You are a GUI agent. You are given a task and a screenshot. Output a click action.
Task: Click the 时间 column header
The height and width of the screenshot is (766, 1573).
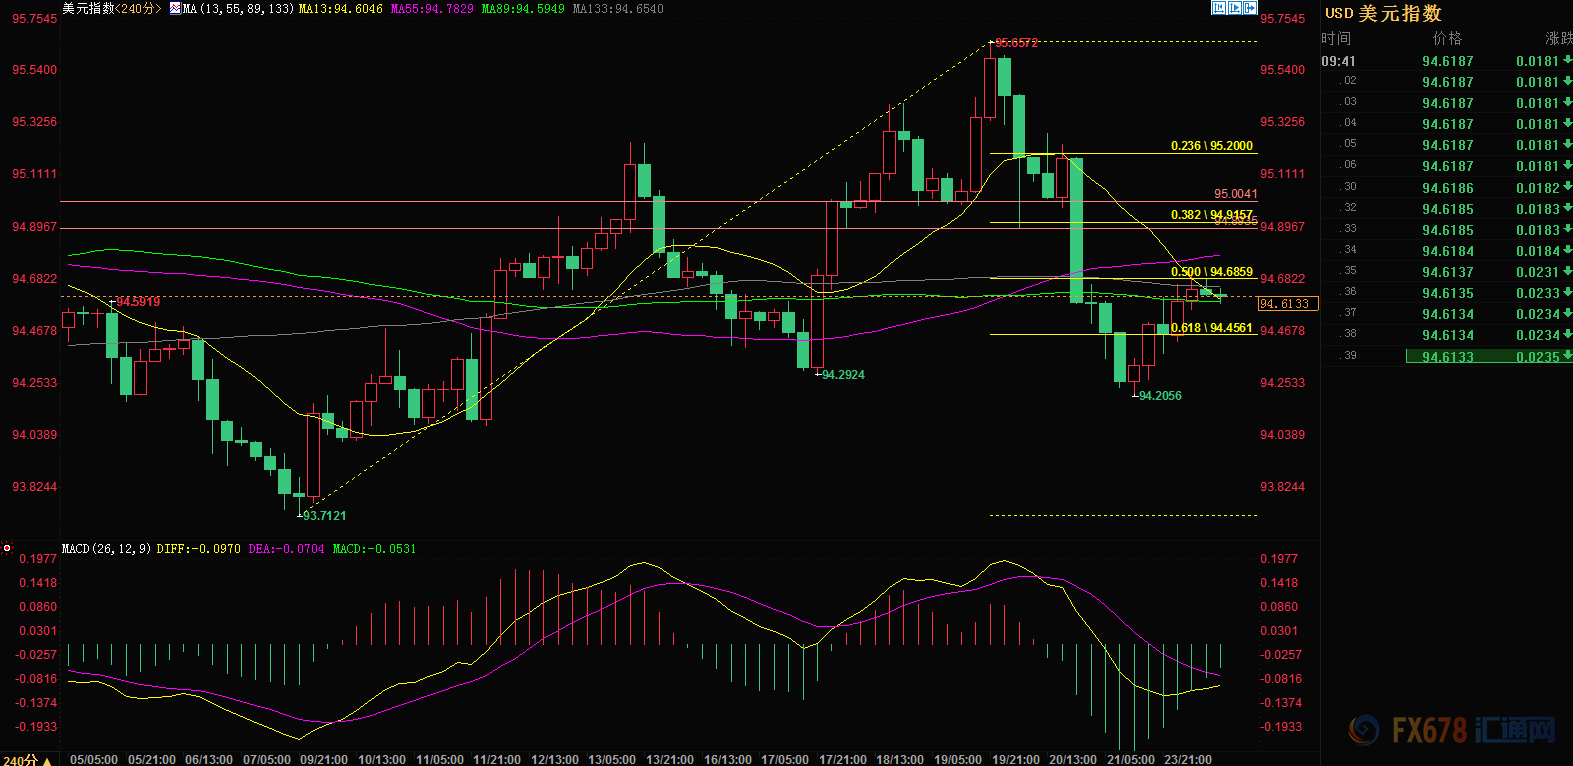[1336, 38]
